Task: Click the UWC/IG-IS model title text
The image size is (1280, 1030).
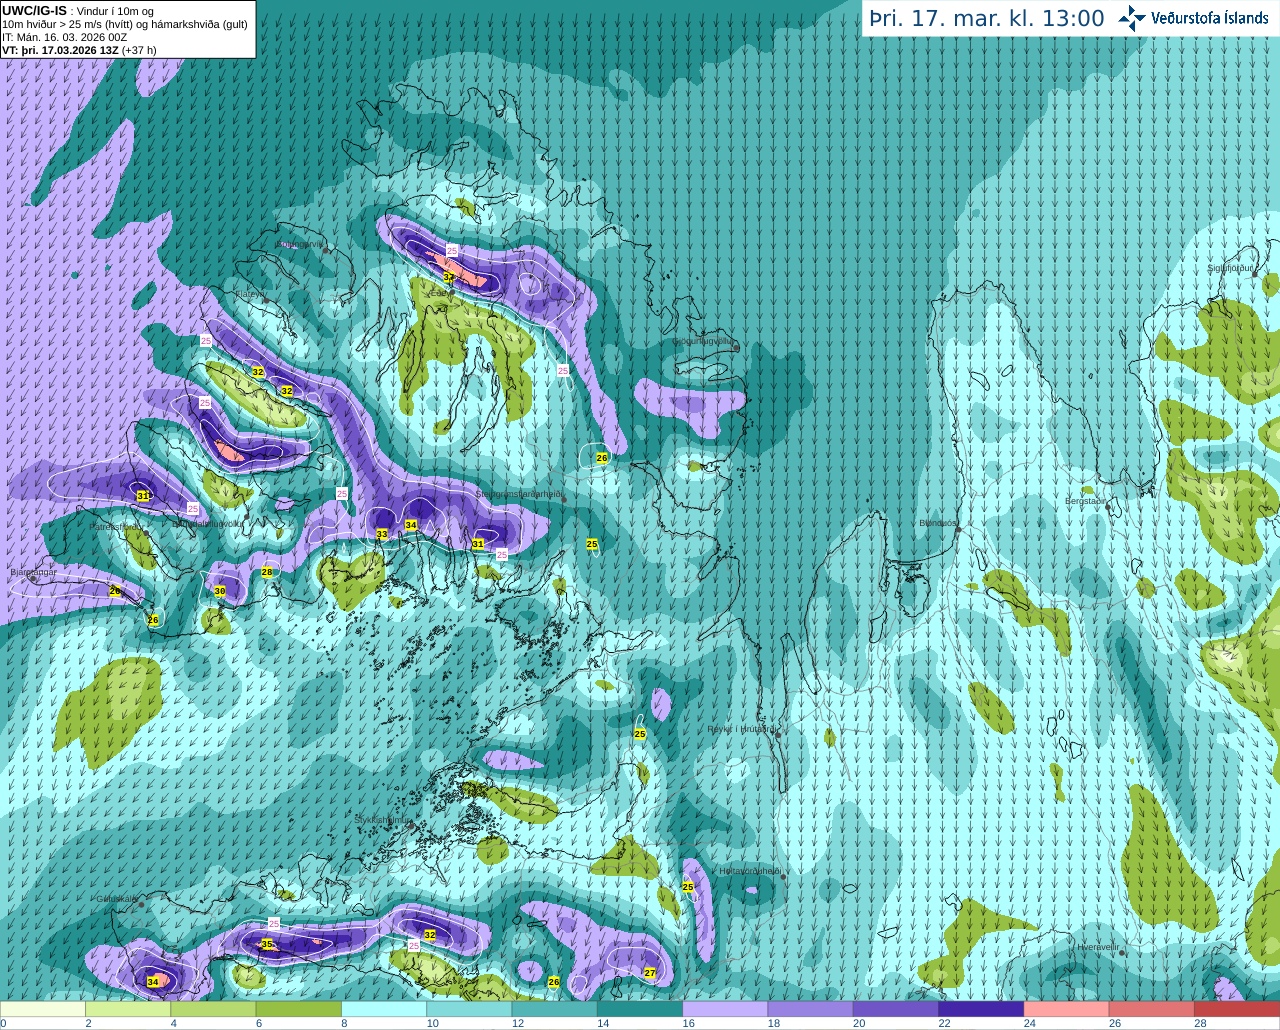Action: (x=35, y=10)
